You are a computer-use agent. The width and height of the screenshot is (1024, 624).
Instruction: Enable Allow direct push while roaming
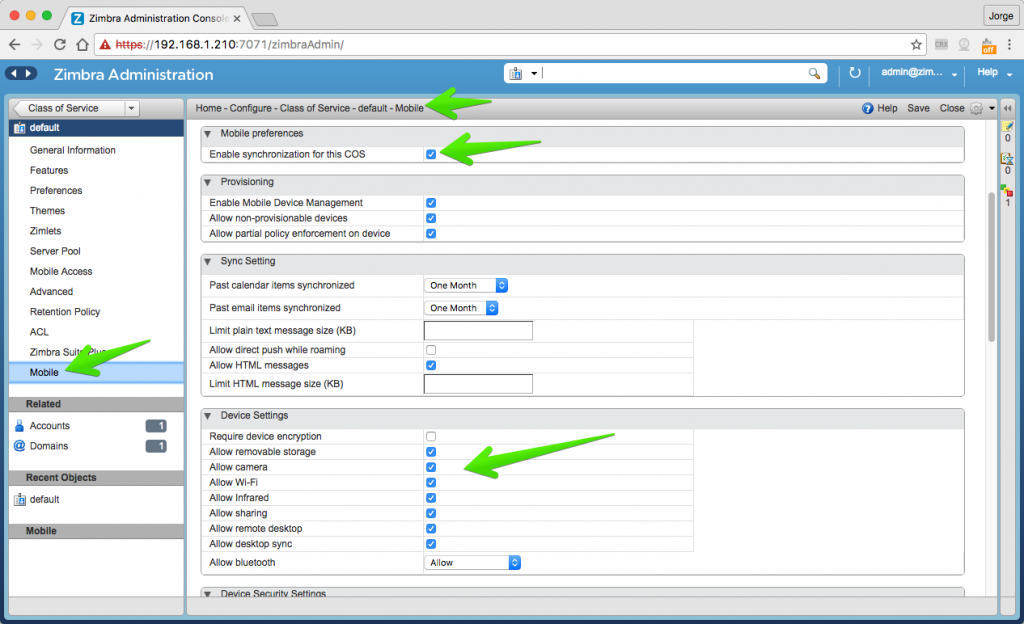431,350
